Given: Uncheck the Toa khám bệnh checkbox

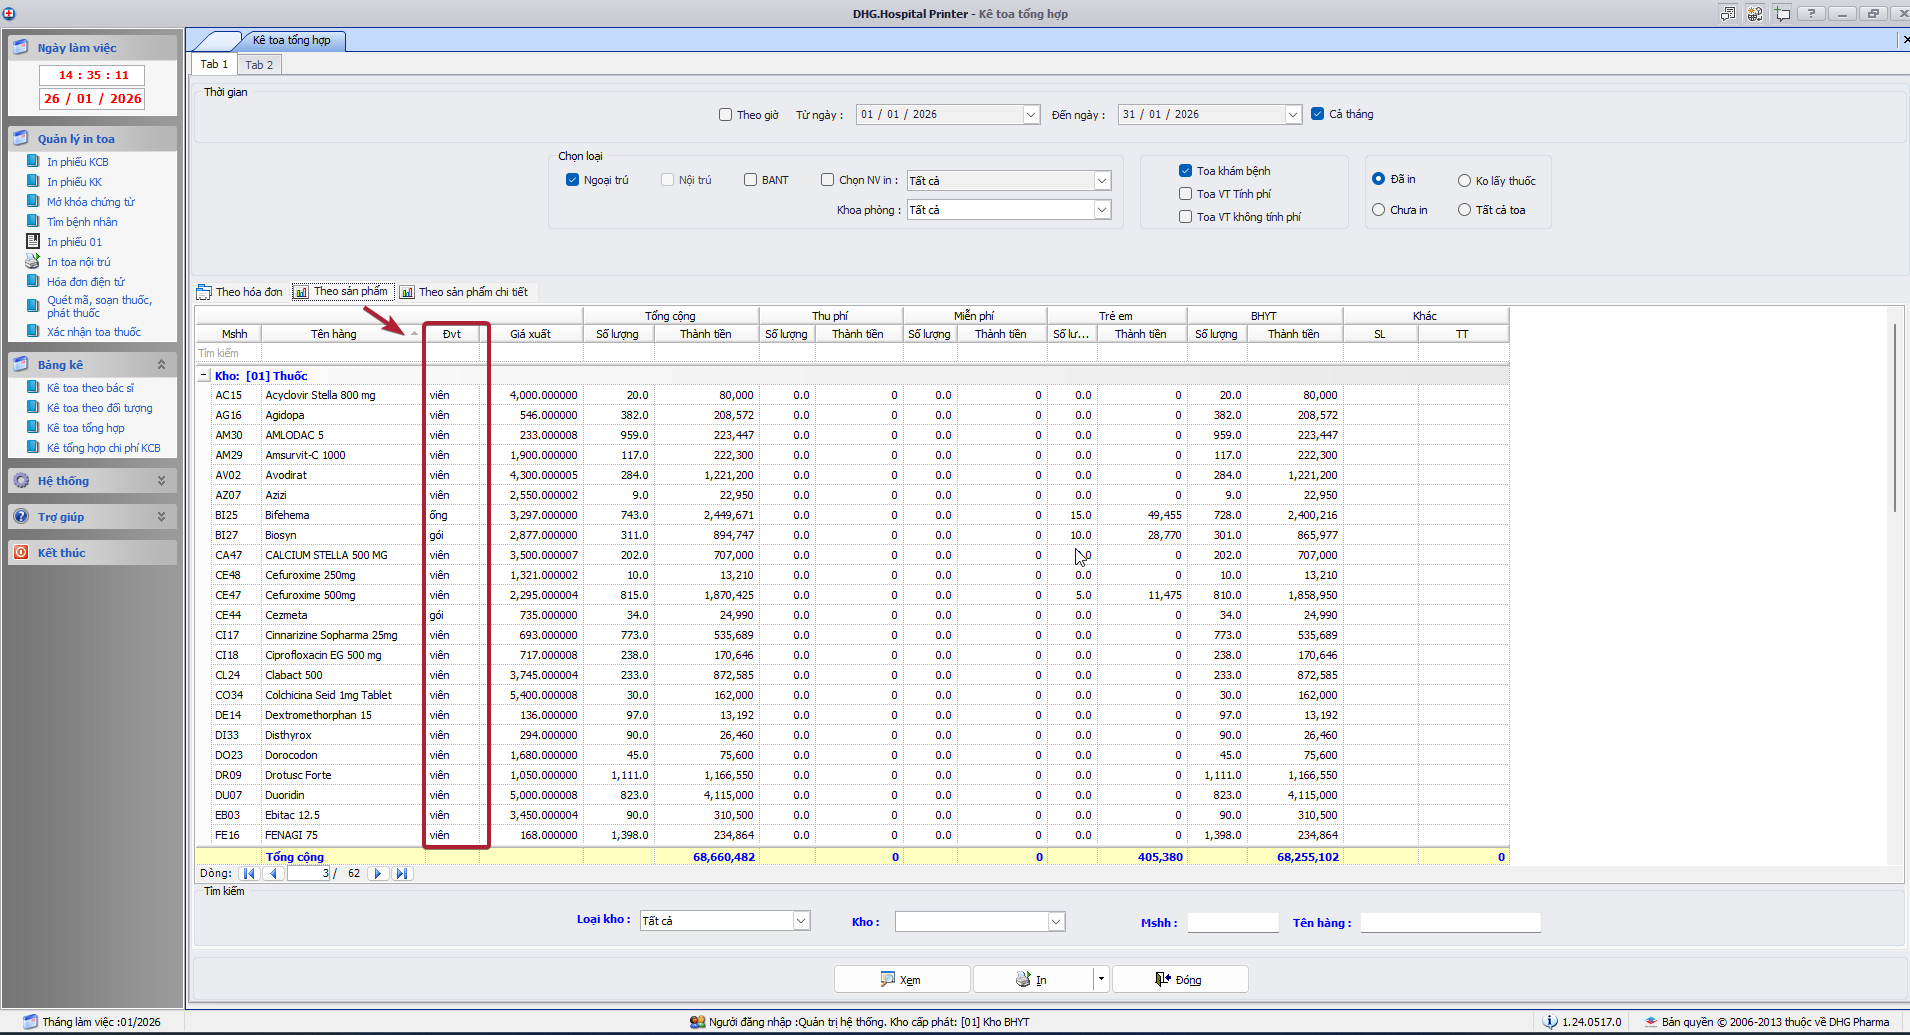Looking at the screenshot, I should [x=1186, y=171].
